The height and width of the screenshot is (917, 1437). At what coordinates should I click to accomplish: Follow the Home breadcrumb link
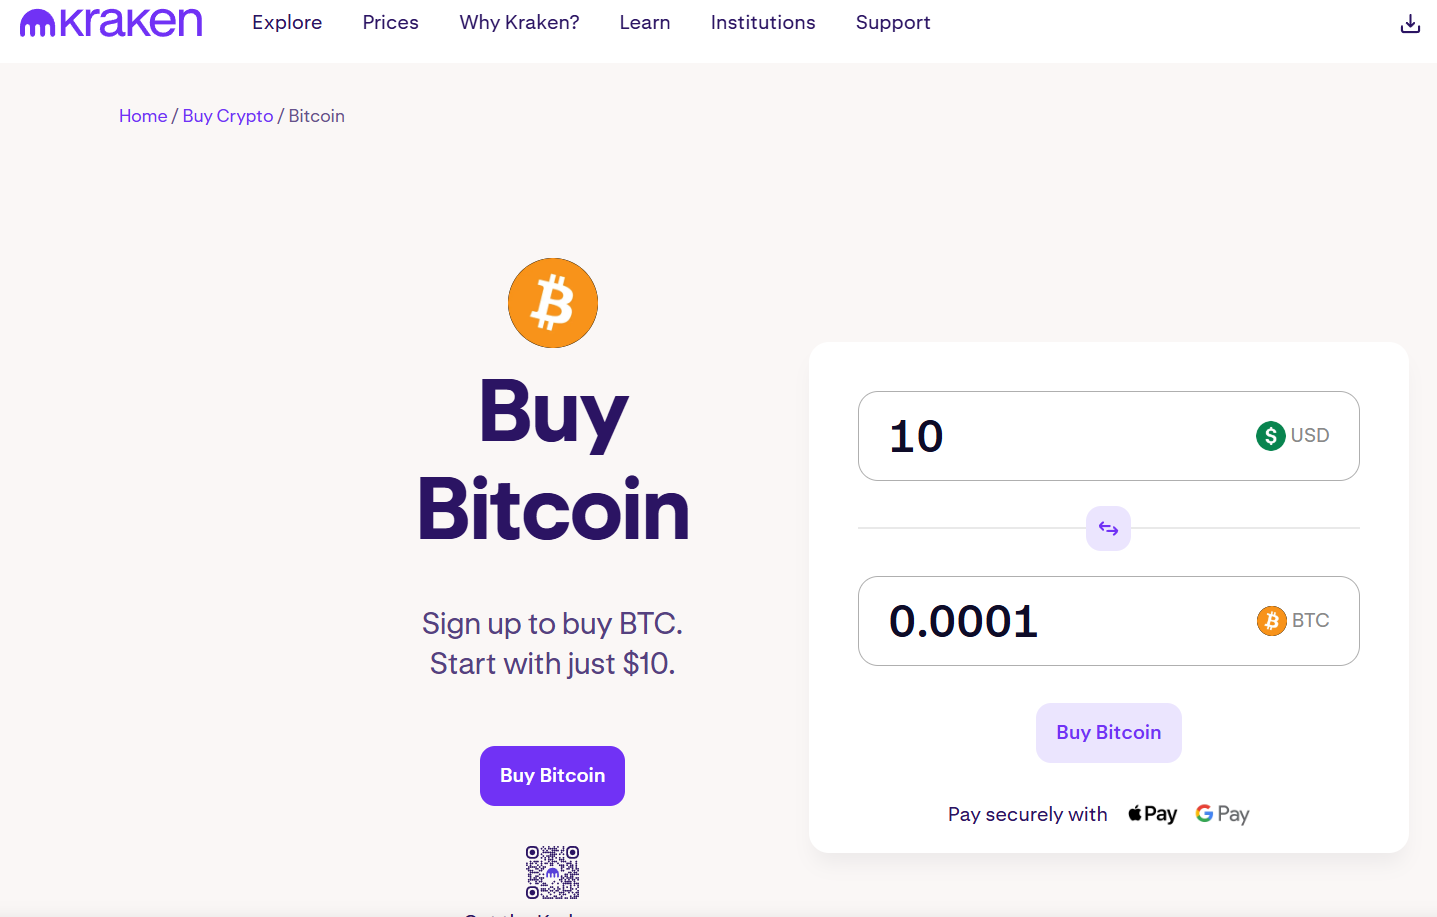pos(143,116)
